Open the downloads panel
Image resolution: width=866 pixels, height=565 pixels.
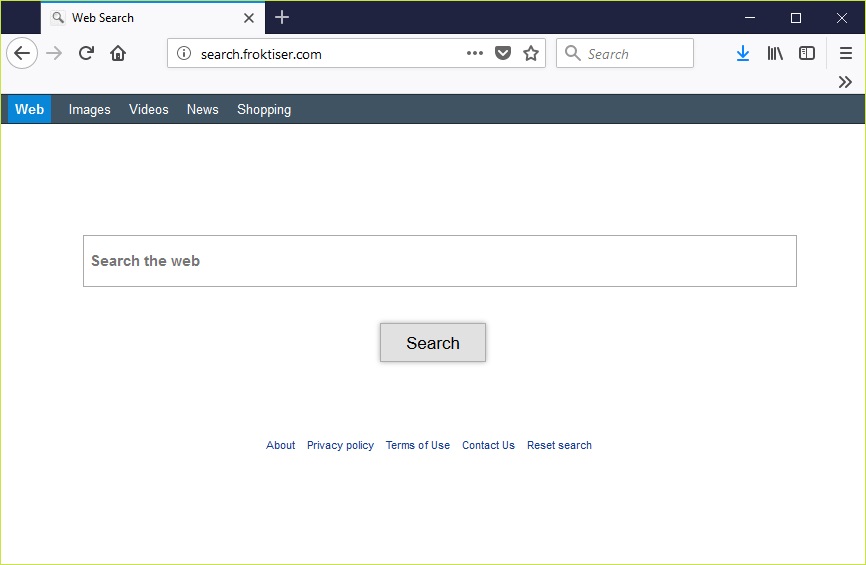742,54
